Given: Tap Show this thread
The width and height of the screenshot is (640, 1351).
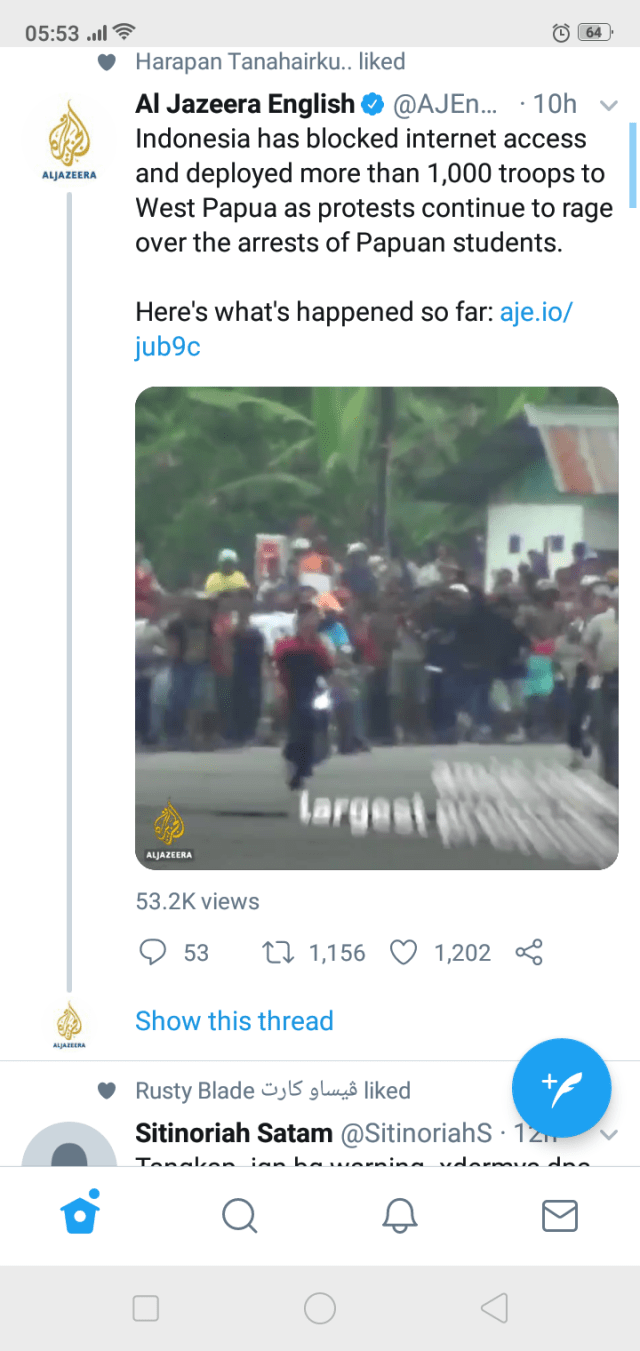Looking at the screenshot, I should pyautogui.click(x=234, y=1021).
